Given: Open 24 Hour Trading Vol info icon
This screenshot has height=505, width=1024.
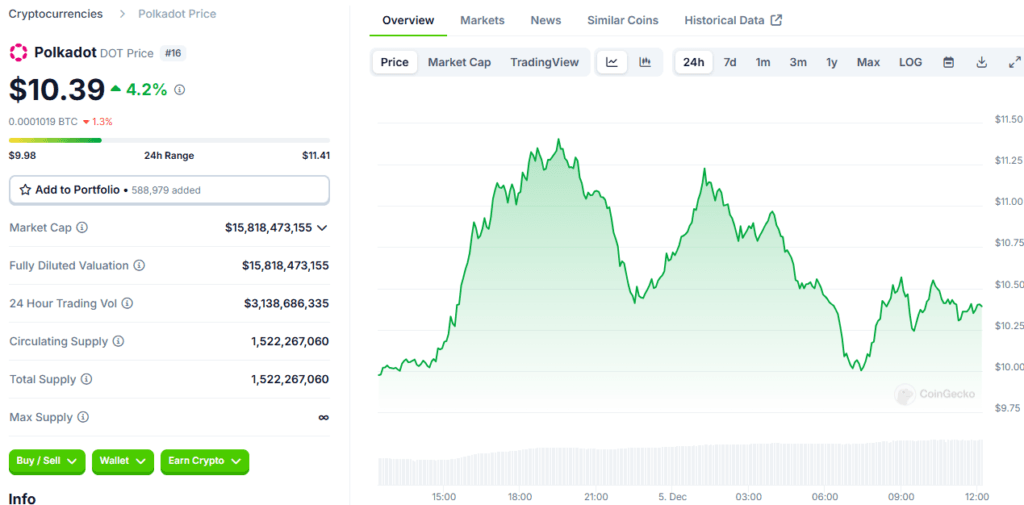Looking at the screenshot, I should [x=127, y=303].
